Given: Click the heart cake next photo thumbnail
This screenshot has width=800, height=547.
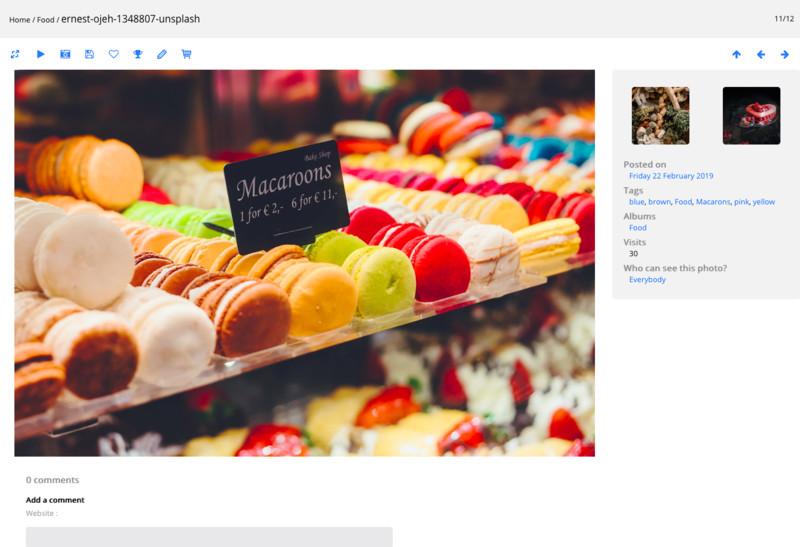Looking at the screenshot, I should tap(751, 116).
